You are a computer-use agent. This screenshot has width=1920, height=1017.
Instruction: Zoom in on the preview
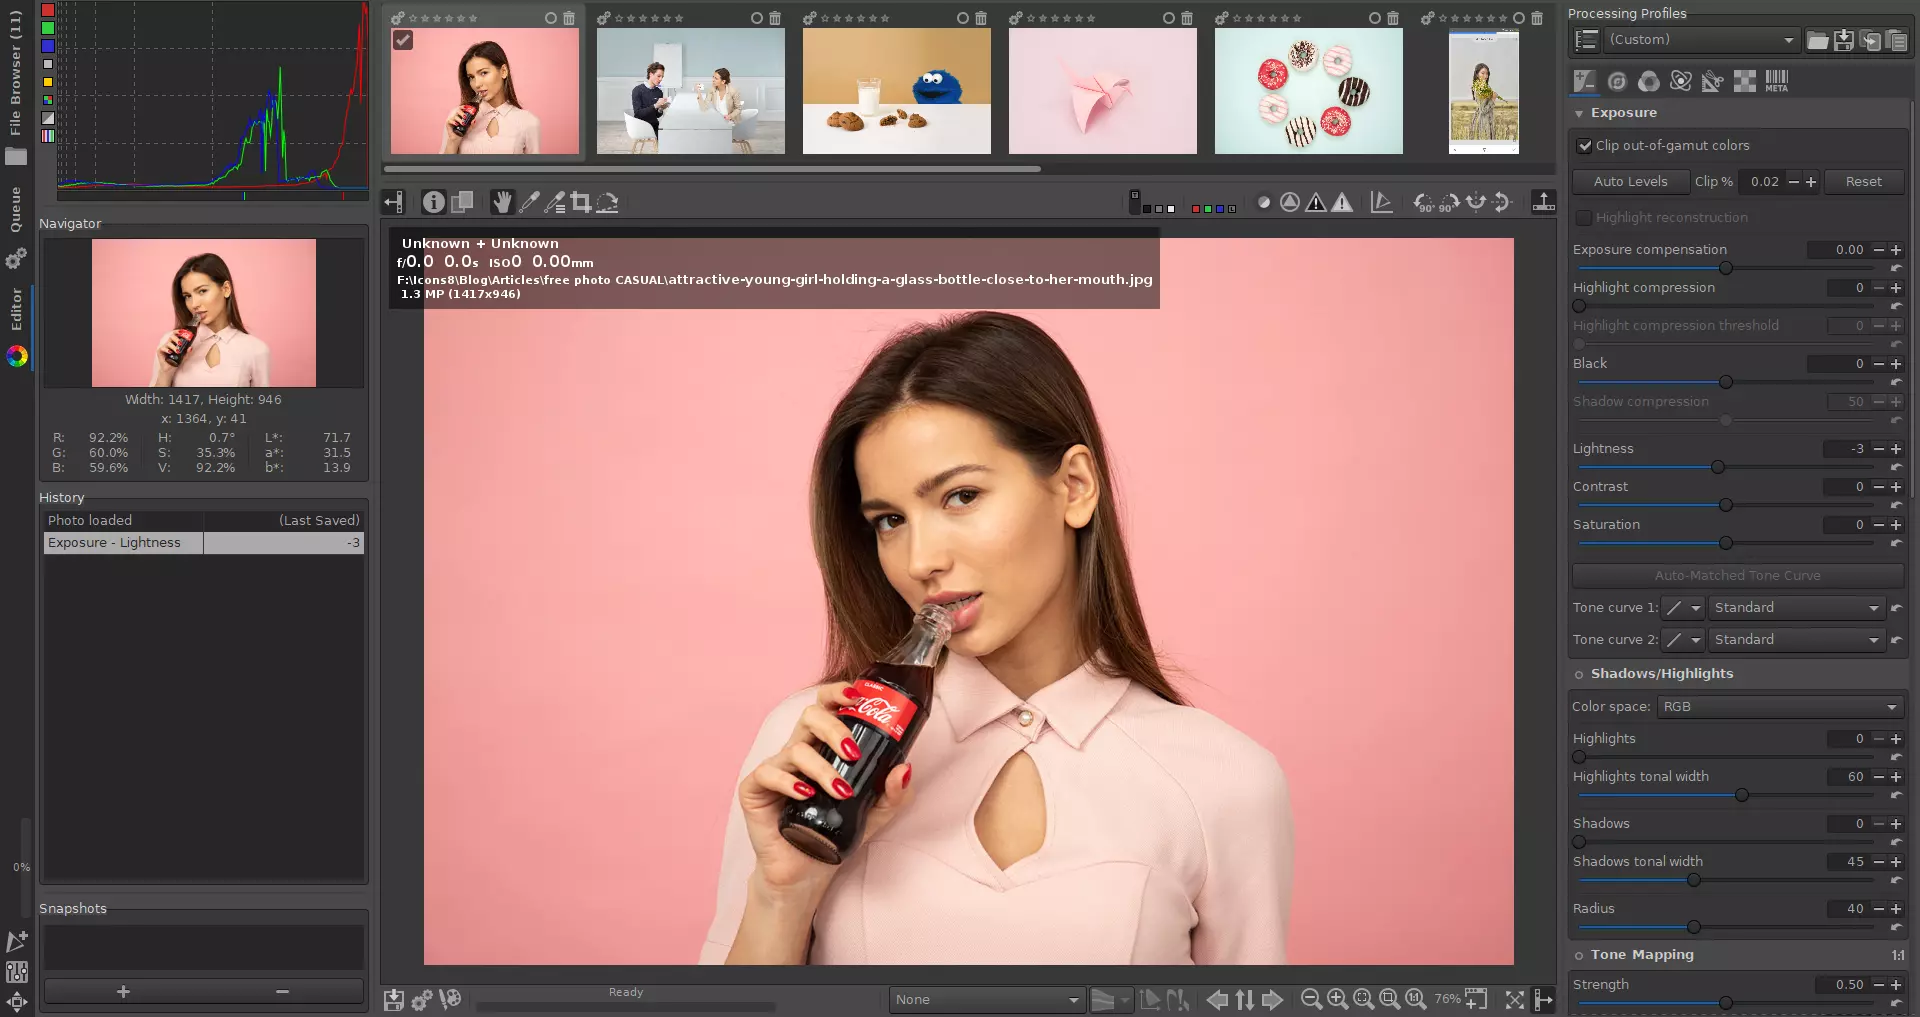click(x=1337, y=999)
